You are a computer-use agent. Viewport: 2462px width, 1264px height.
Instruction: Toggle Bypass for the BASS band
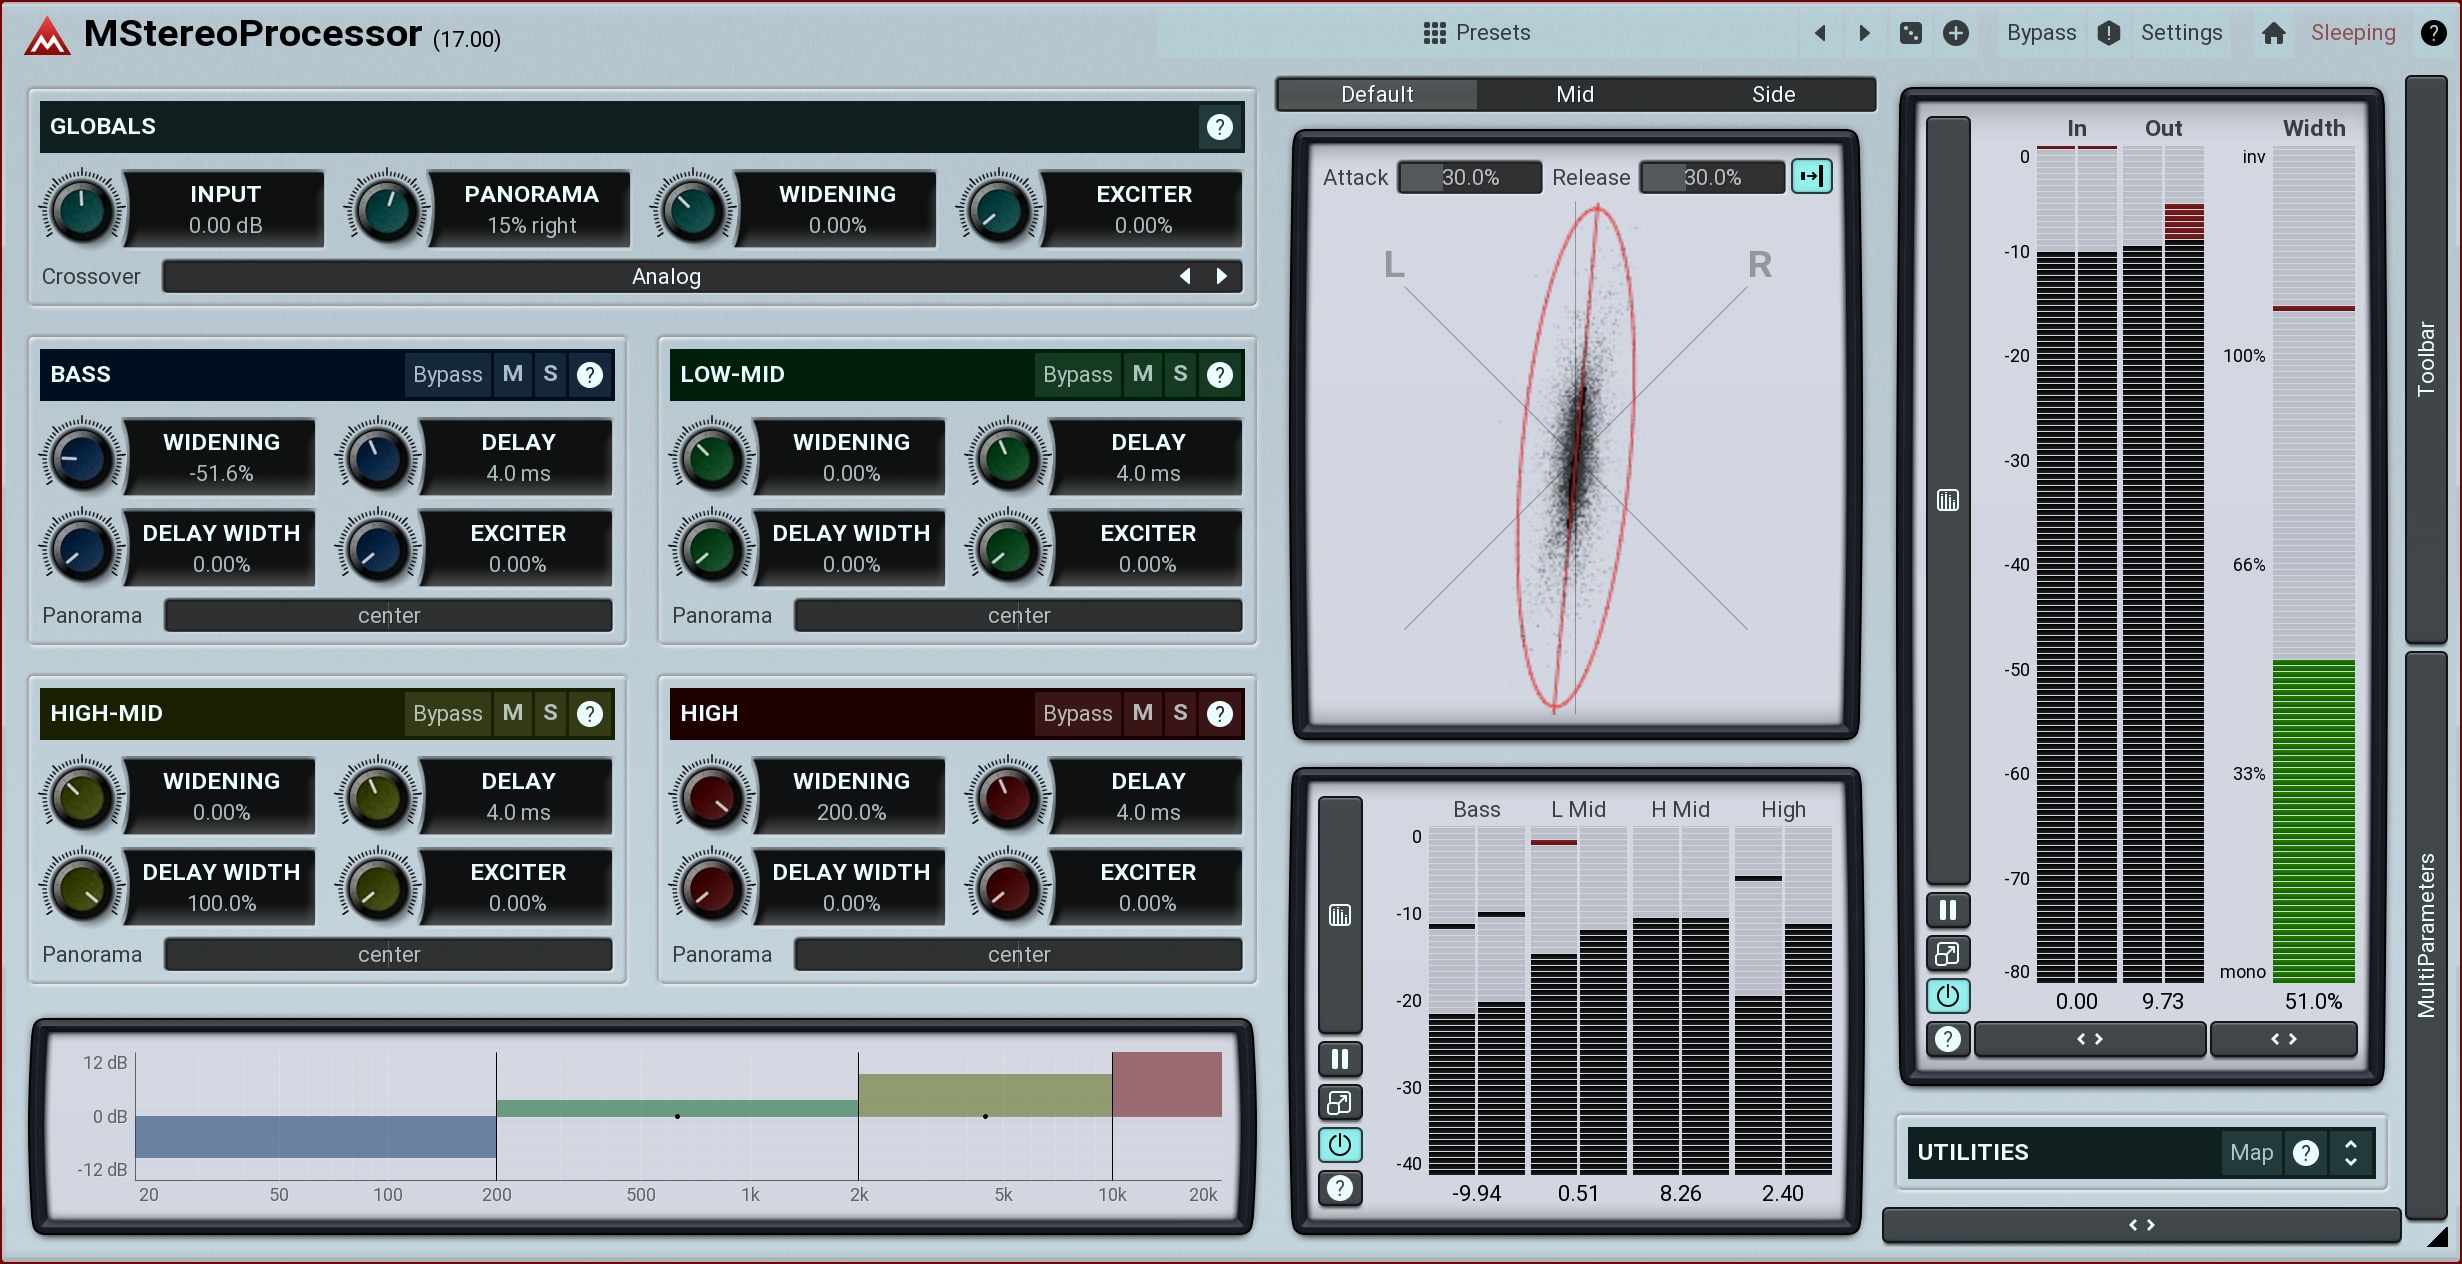(x=447, y=374)
